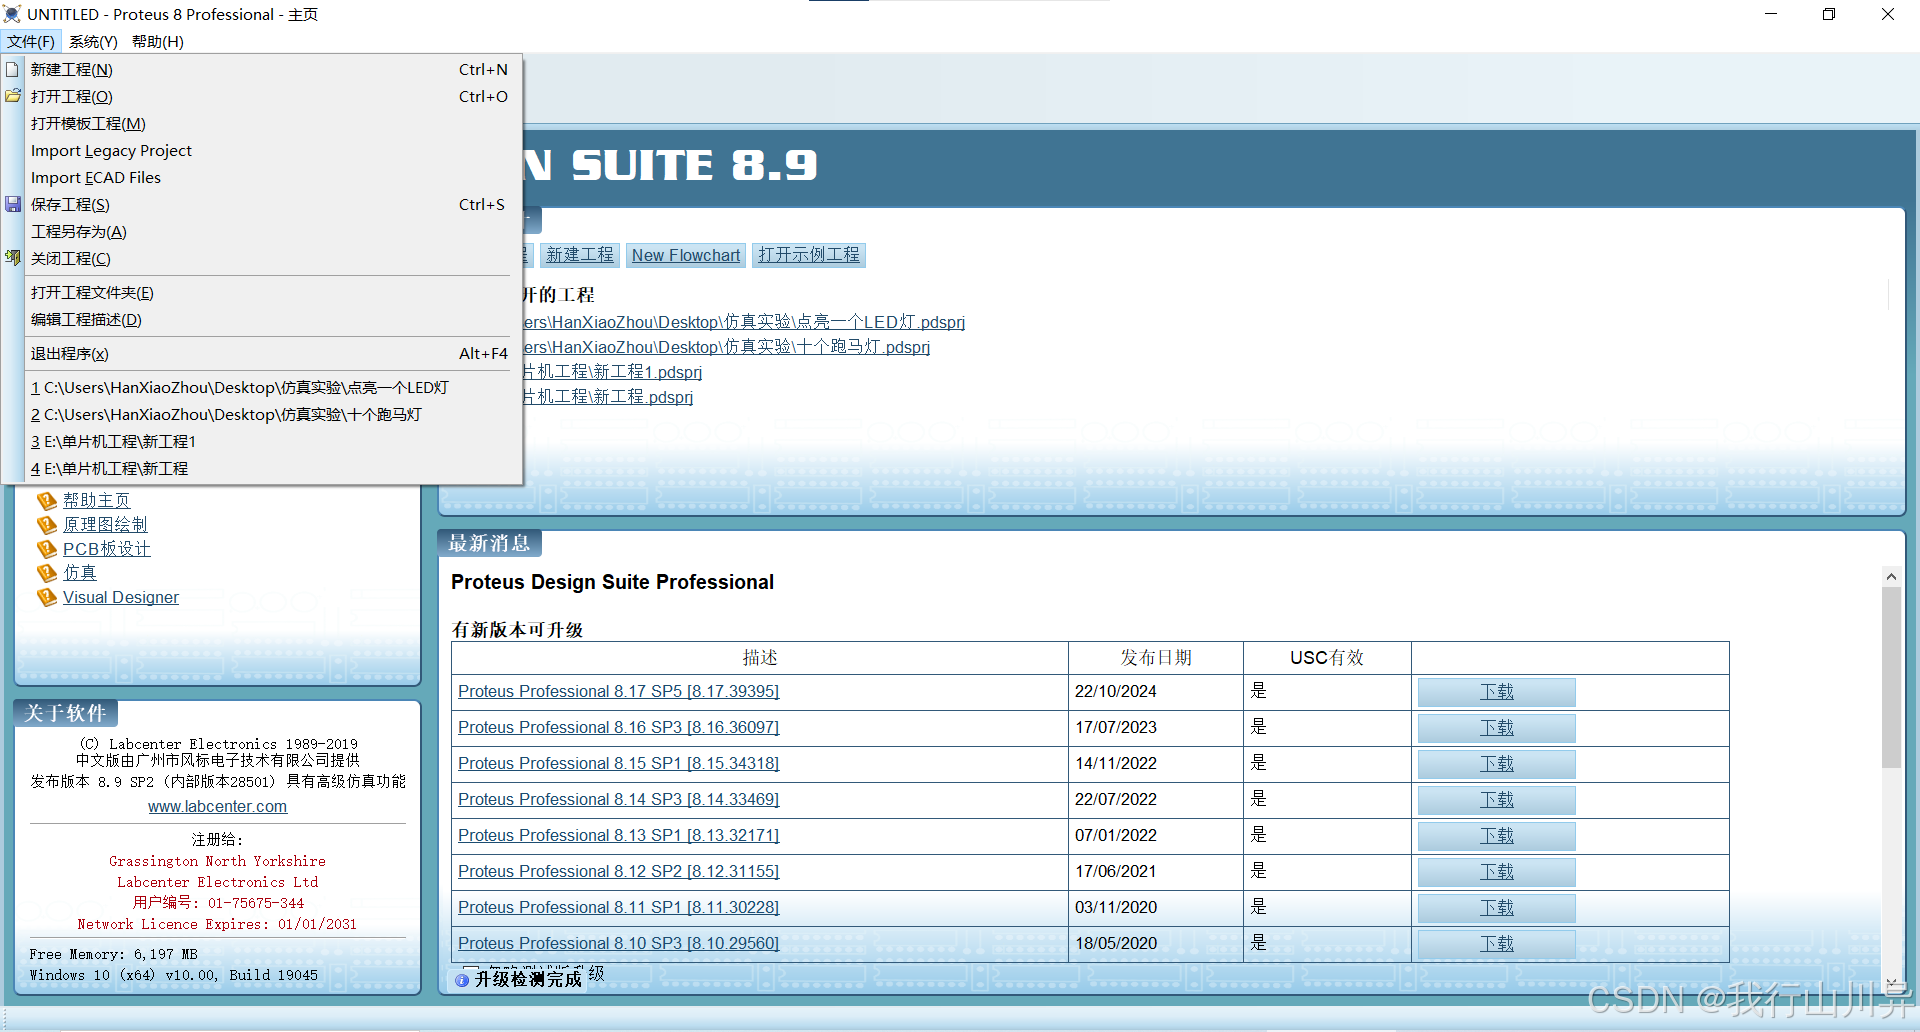Viewport: 1920px width, 1032px height.
Task: Click 下载 button for version 8.10 SP3
Action: (1497, 944)
